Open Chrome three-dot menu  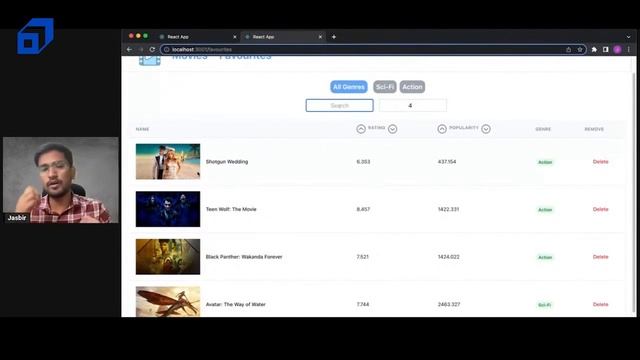629,49
